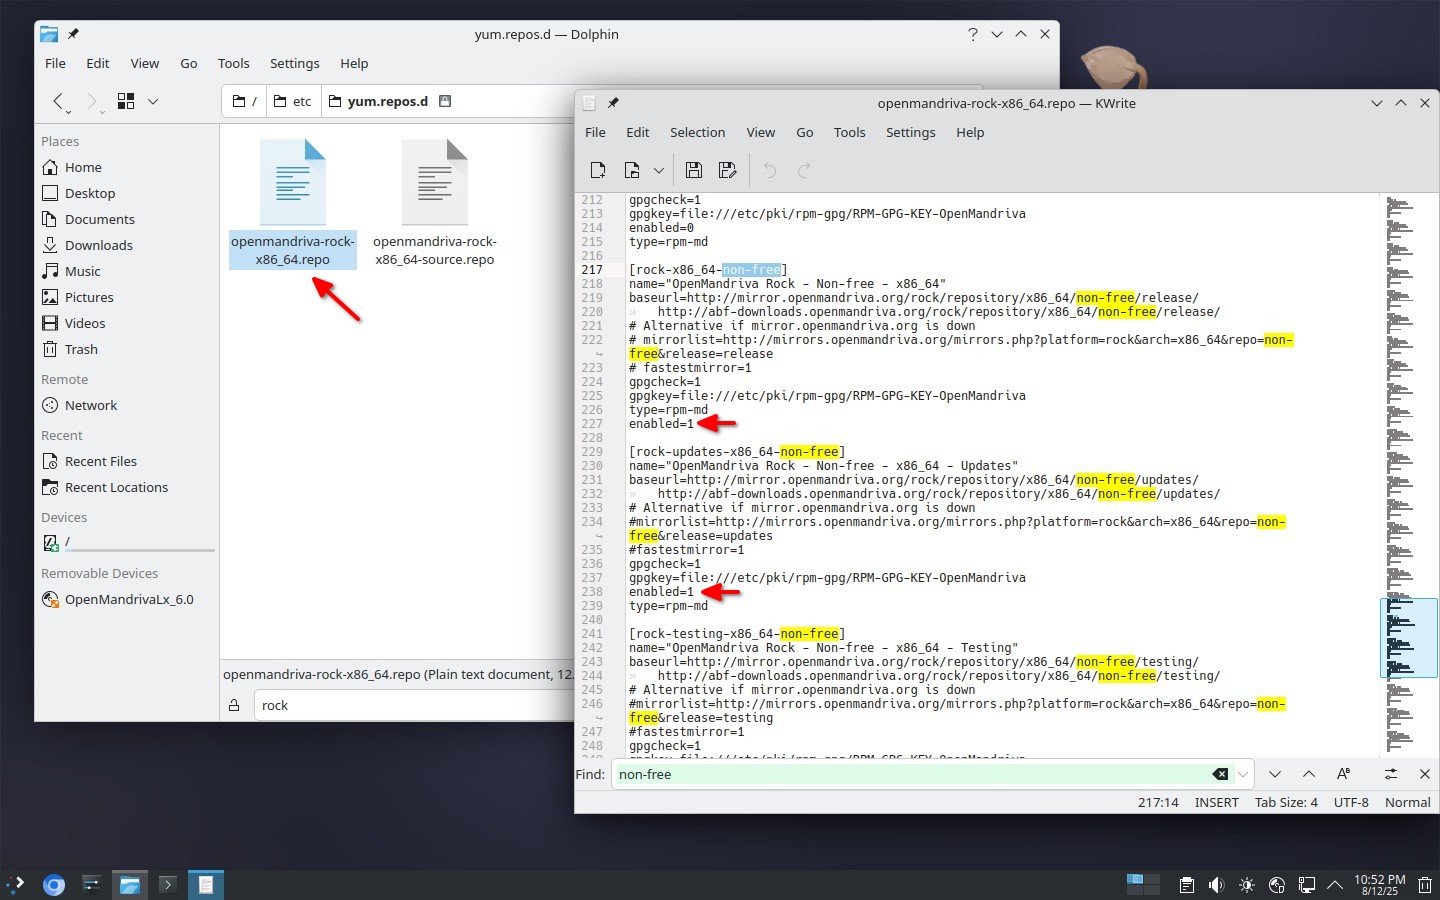Click the Save icon in KWrite toolbar

click(693, 170)
